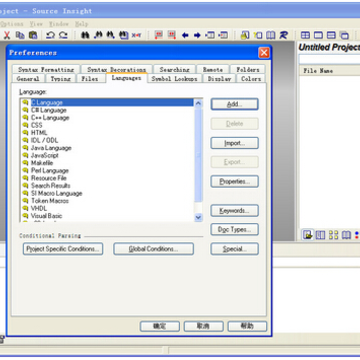Select JavaScript in the language list
The width and height of the screenshot is (360, 360).
pyautogui.click(x=45, y=155)
